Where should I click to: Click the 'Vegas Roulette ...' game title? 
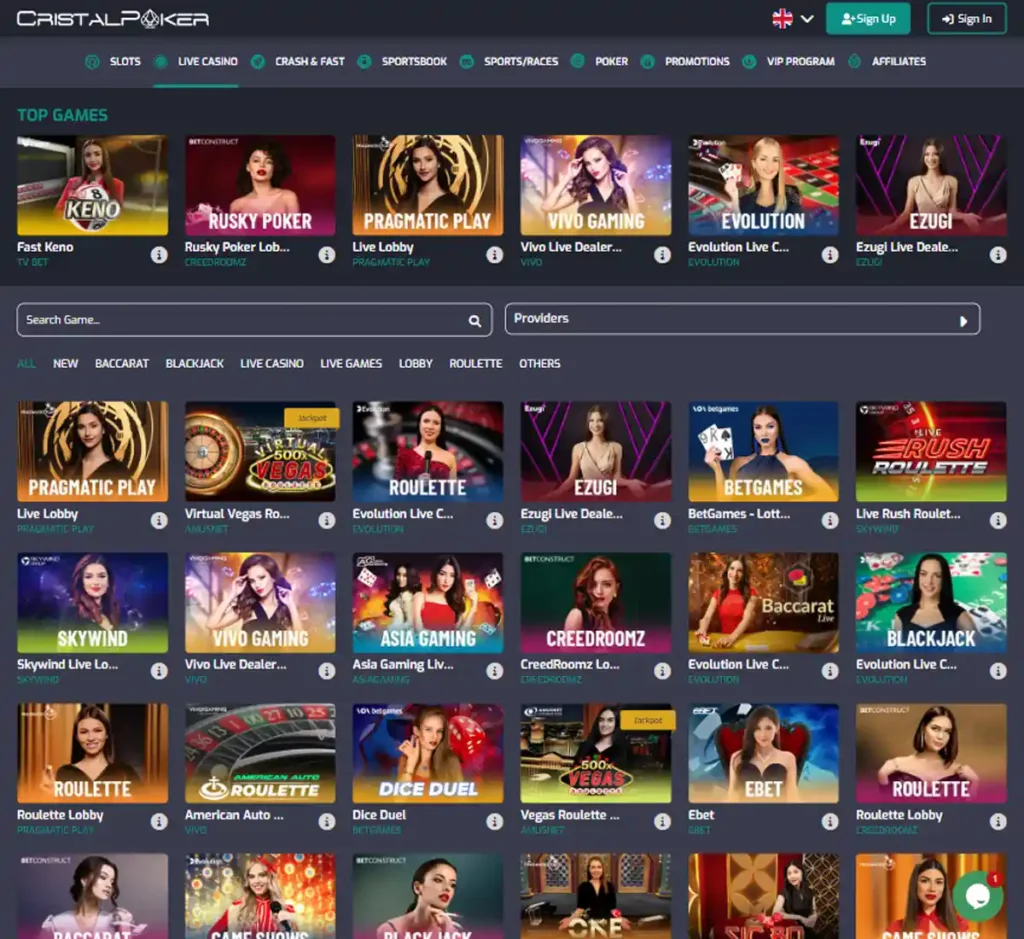[x=569, y=815]
